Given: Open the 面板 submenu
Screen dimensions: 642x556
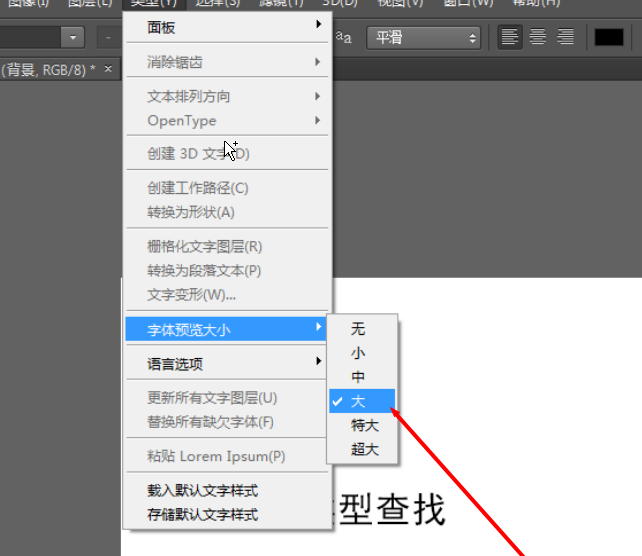Looking at the screenshot, I should [x=227, y=28].
